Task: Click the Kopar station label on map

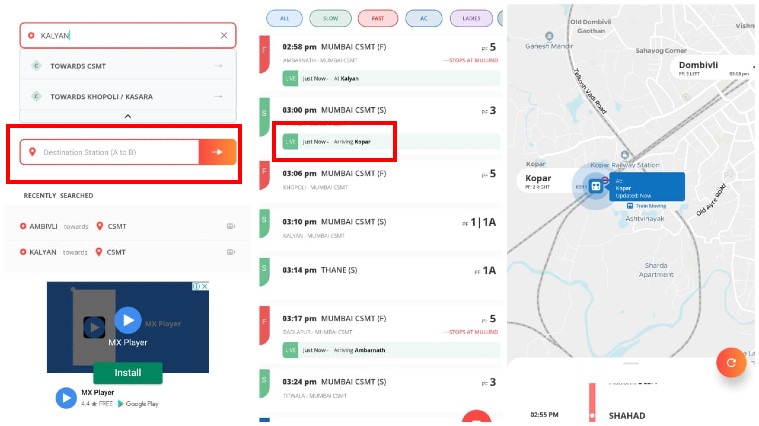Action: 545,181
